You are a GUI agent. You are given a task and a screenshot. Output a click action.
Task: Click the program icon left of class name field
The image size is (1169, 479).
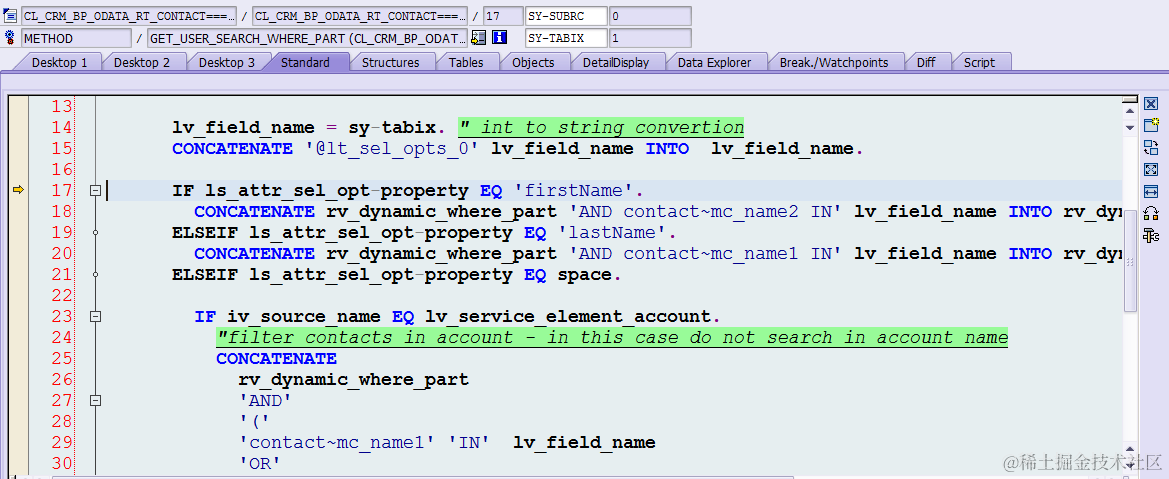pos(10,15)
